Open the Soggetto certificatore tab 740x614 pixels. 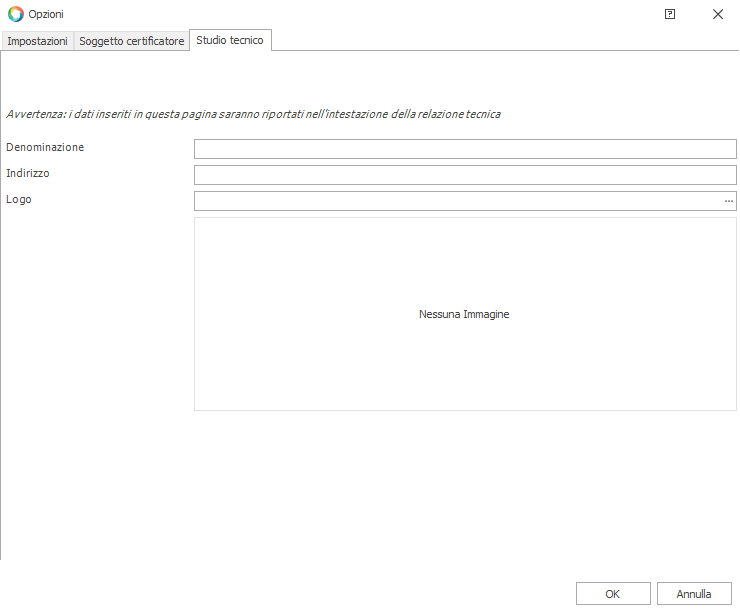132,41
